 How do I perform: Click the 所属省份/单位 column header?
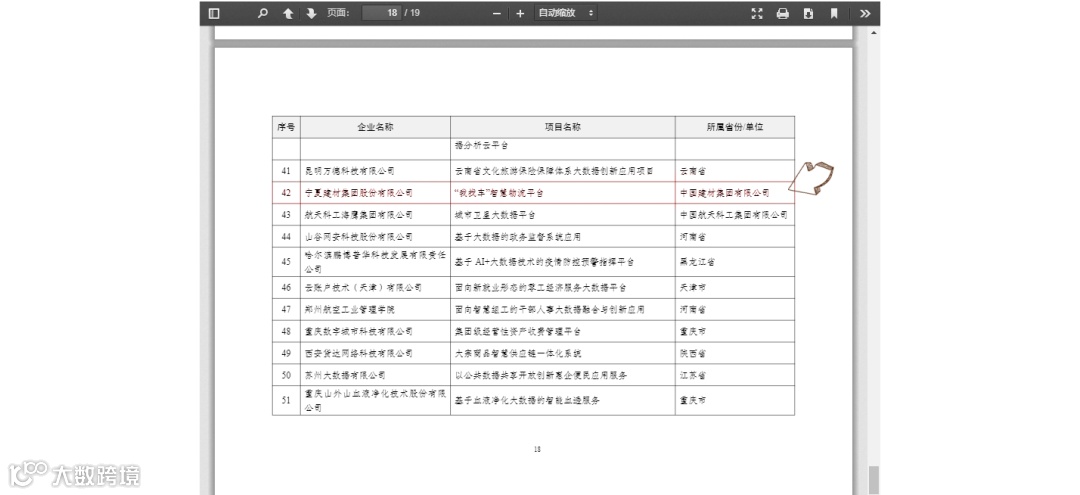coord(735,127)
